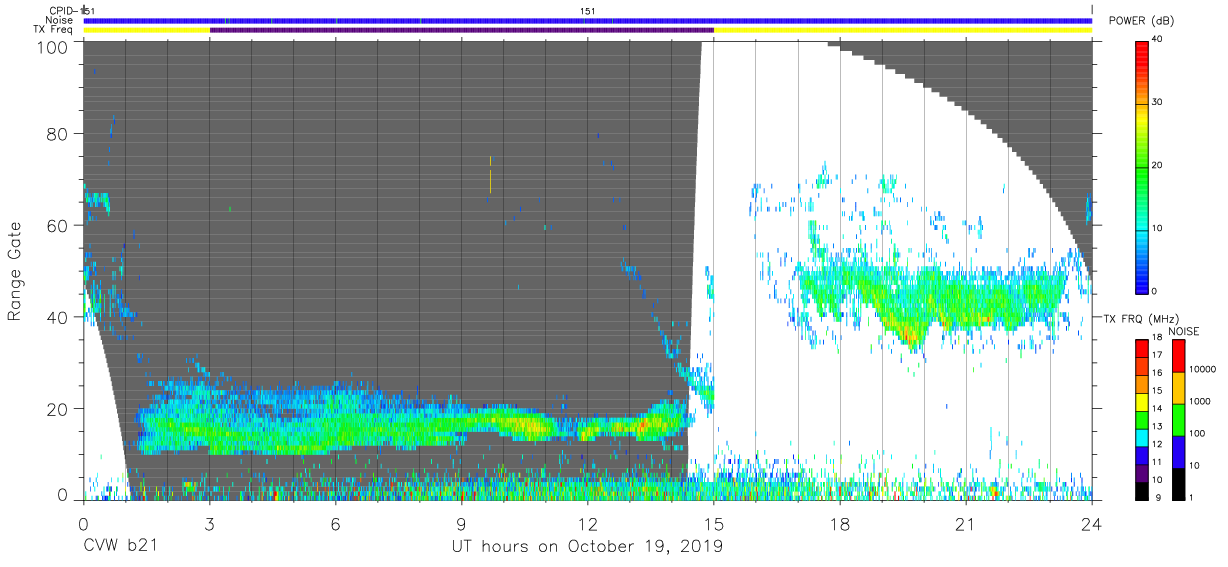Click the 'CPID' row label at top
This screenshot has height=567, width=1228.
coord(63,10)
